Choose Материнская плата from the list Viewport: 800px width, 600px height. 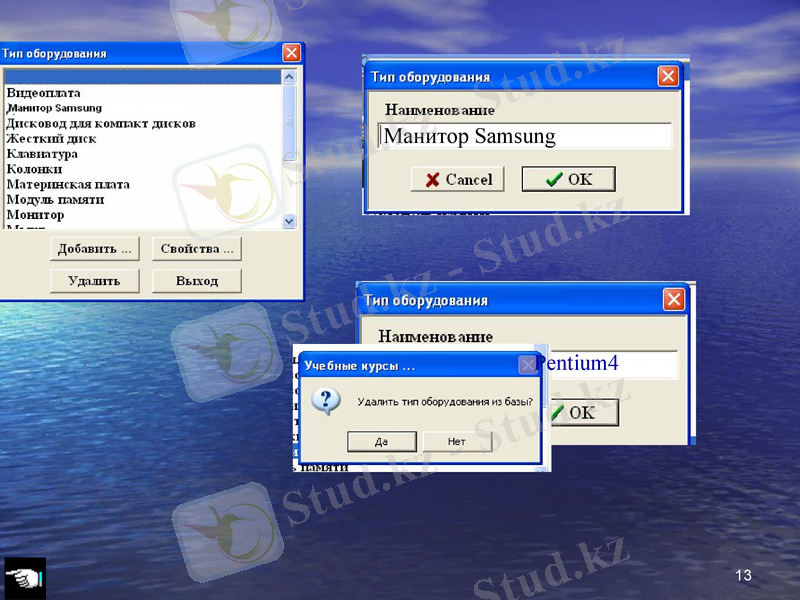(x=68, y=184)
